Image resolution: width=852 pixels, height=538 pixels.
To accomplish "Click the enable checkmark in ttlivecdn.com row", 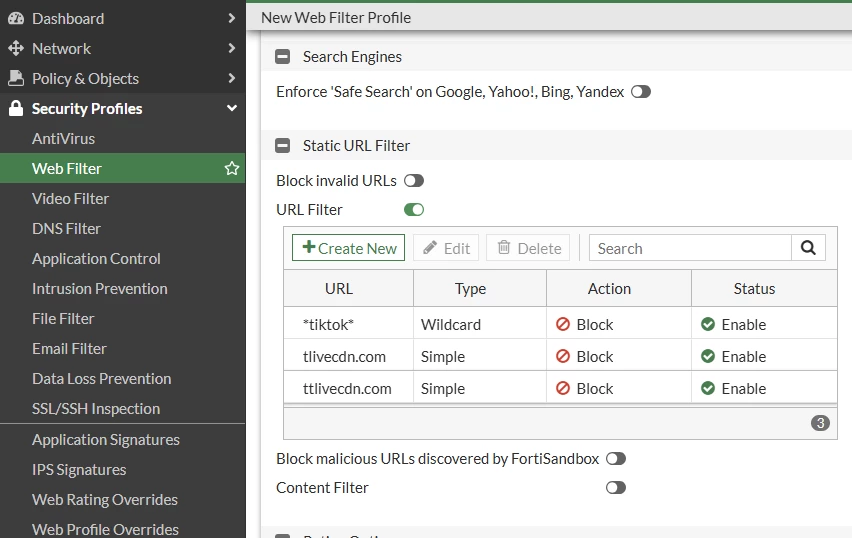I will tap(707, 389).
